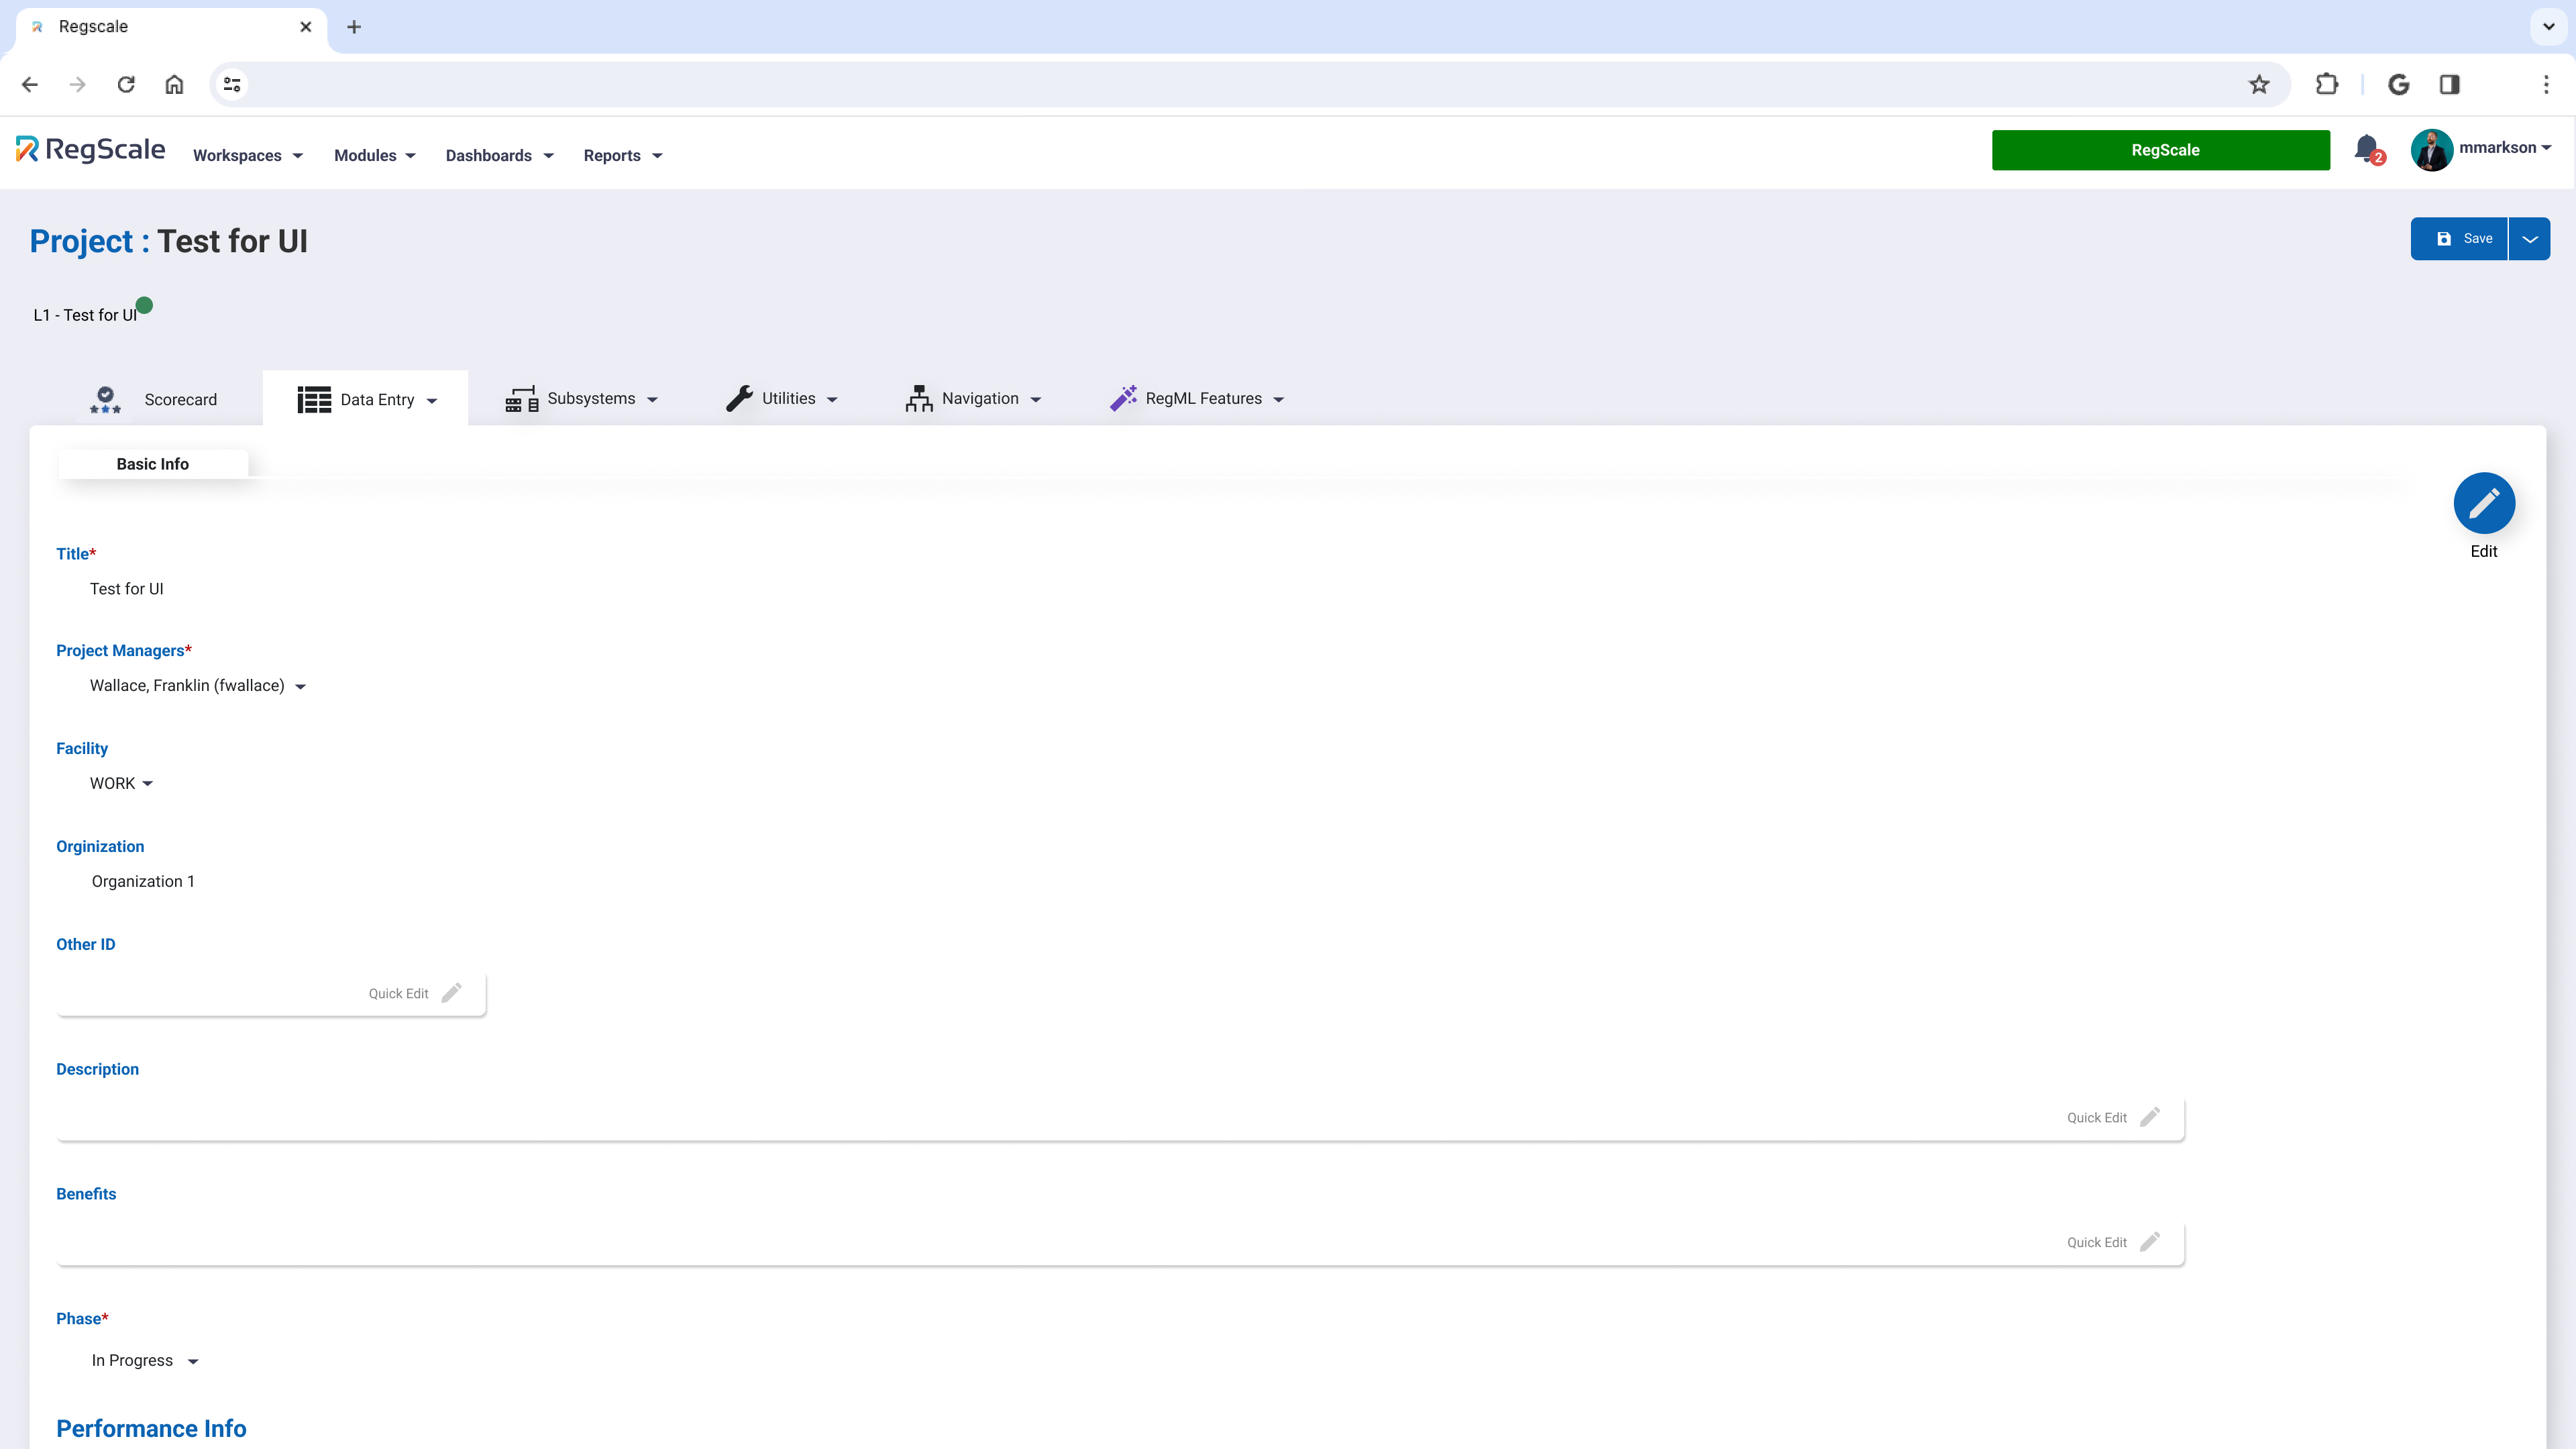Click Other ID Quick Edit pencil
Screen dimensions: 2576x1449
[452, 993]
